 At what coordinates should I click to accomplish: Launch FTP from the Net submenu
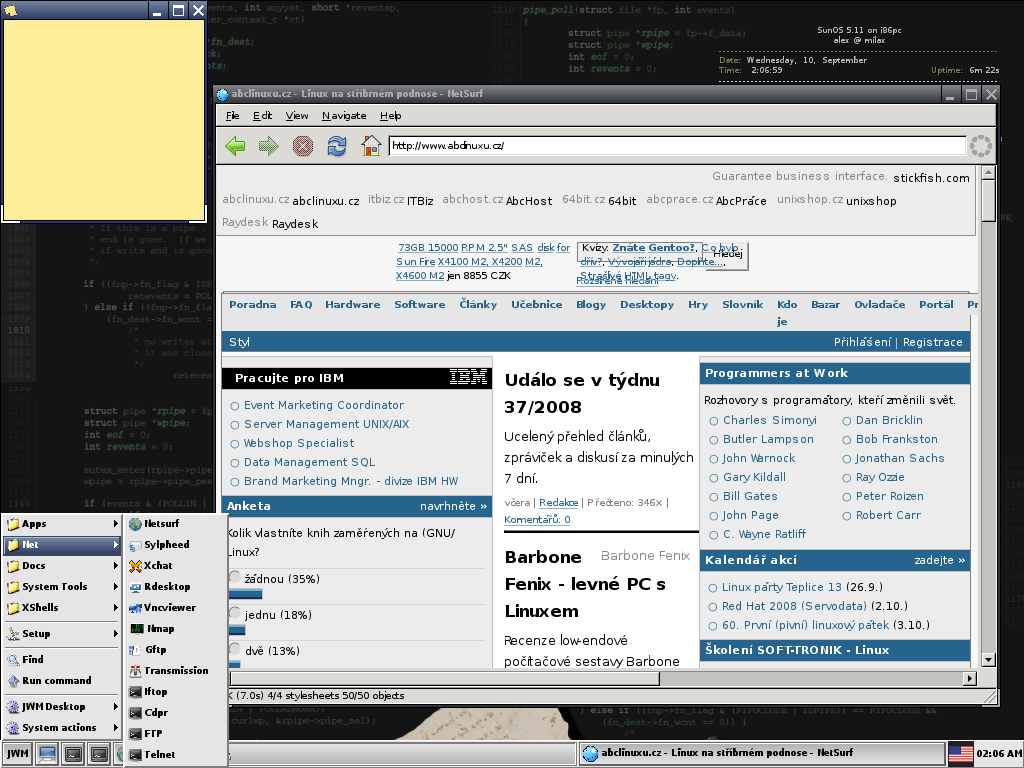point(175,733)
